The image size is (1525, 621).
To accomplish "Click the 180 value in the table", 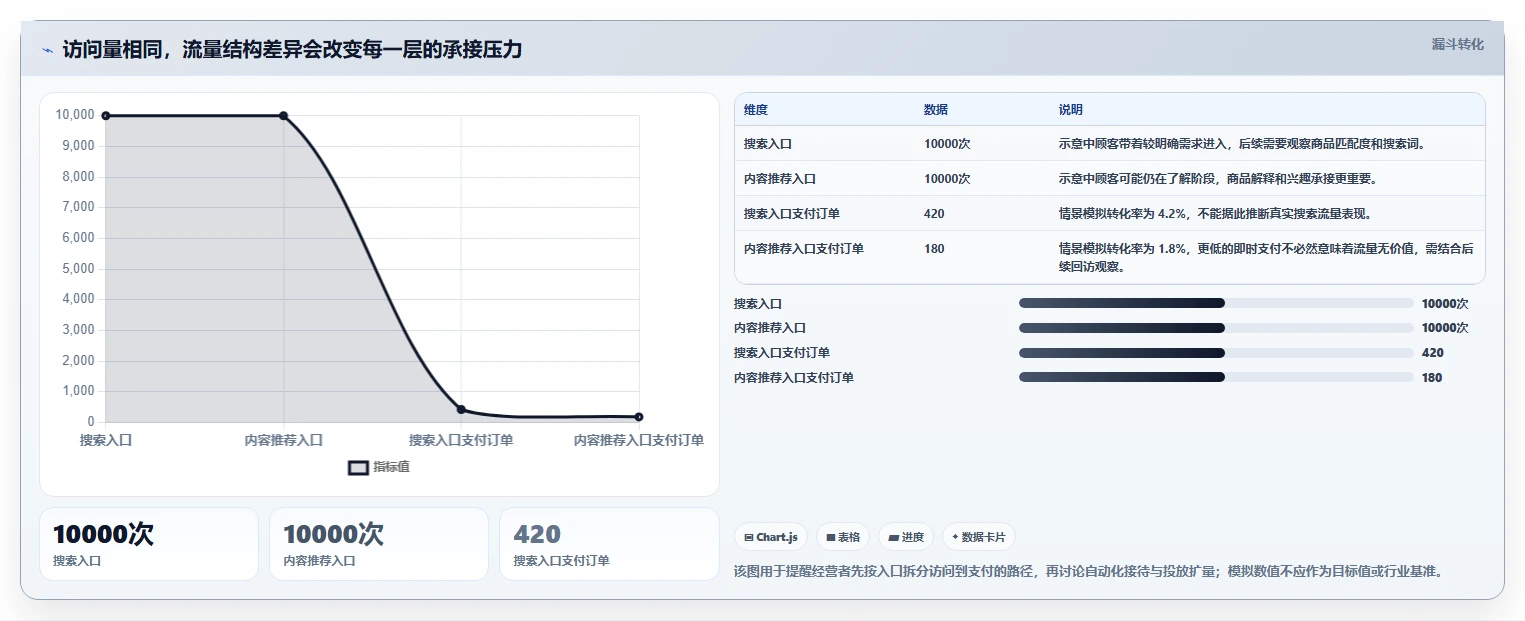I will [x=934, y=249].
